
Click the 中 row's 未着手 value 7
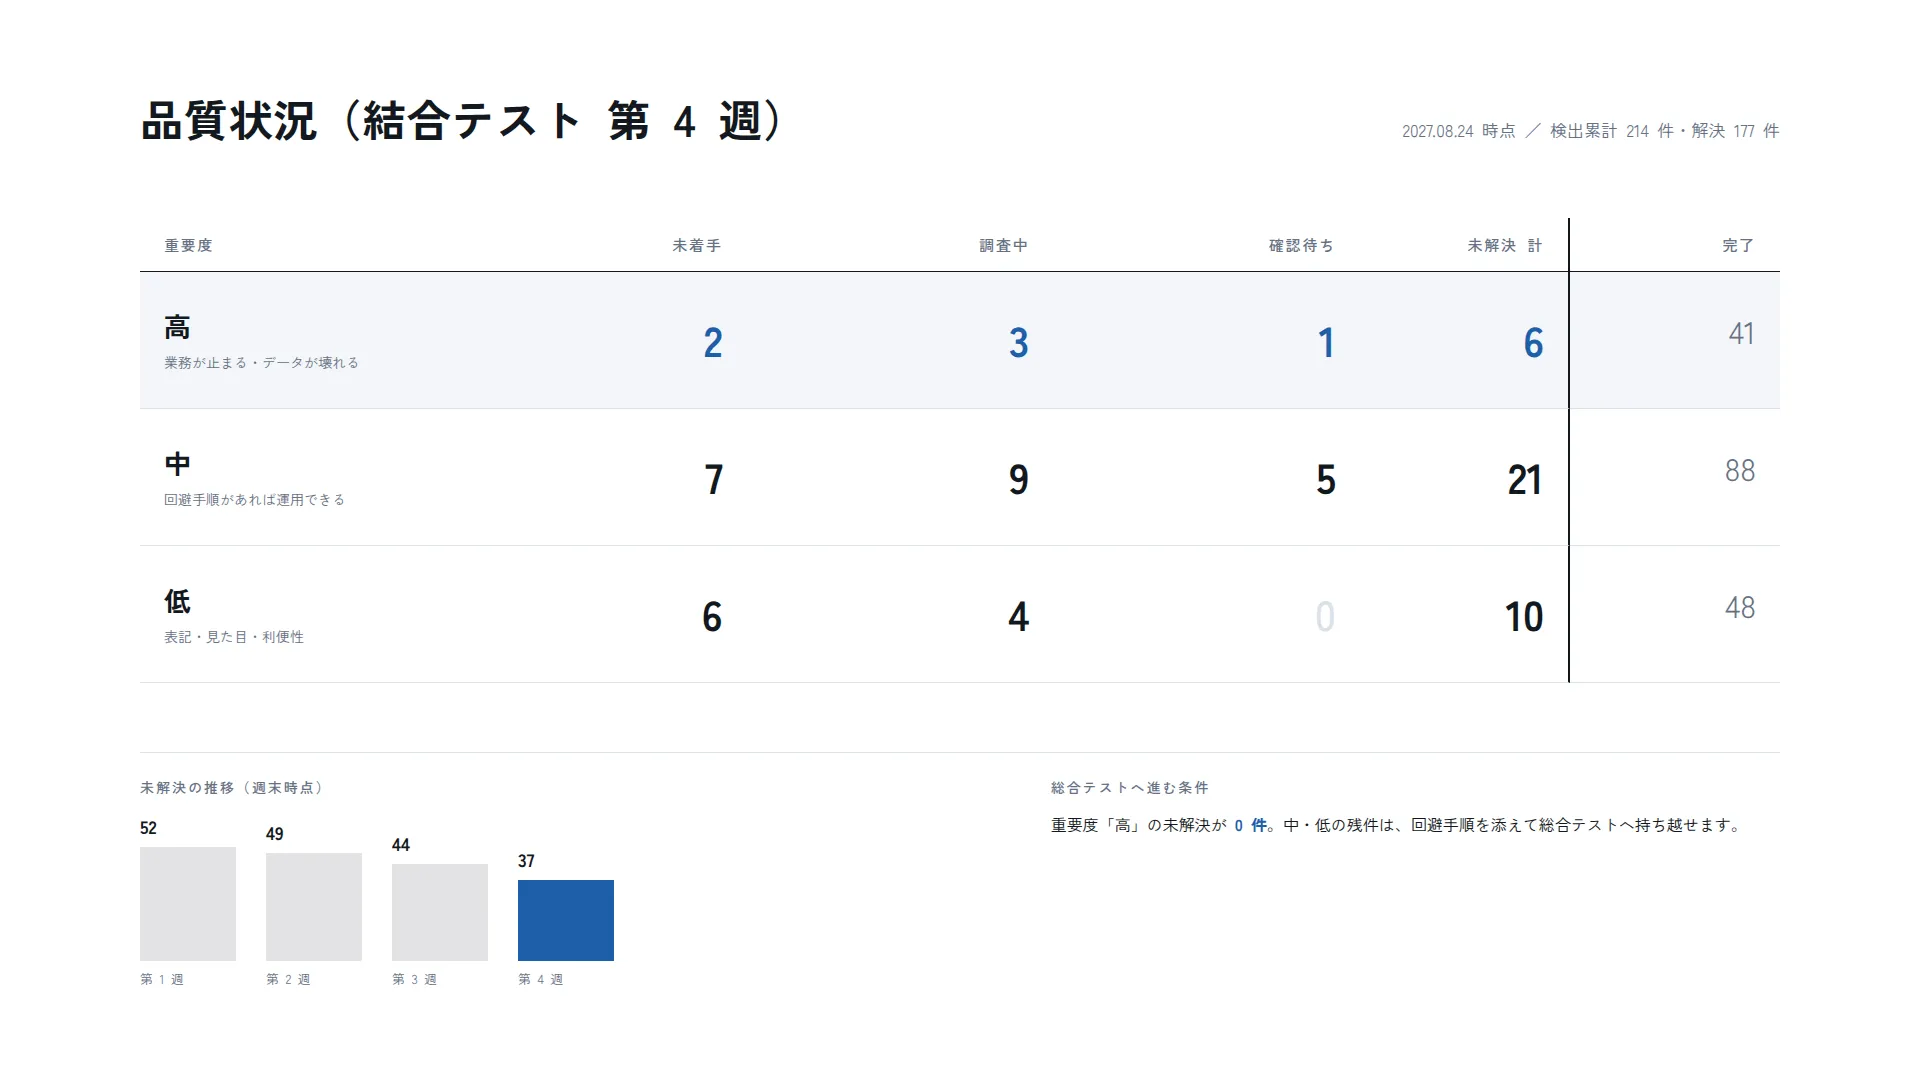click(x=713, y=480)
